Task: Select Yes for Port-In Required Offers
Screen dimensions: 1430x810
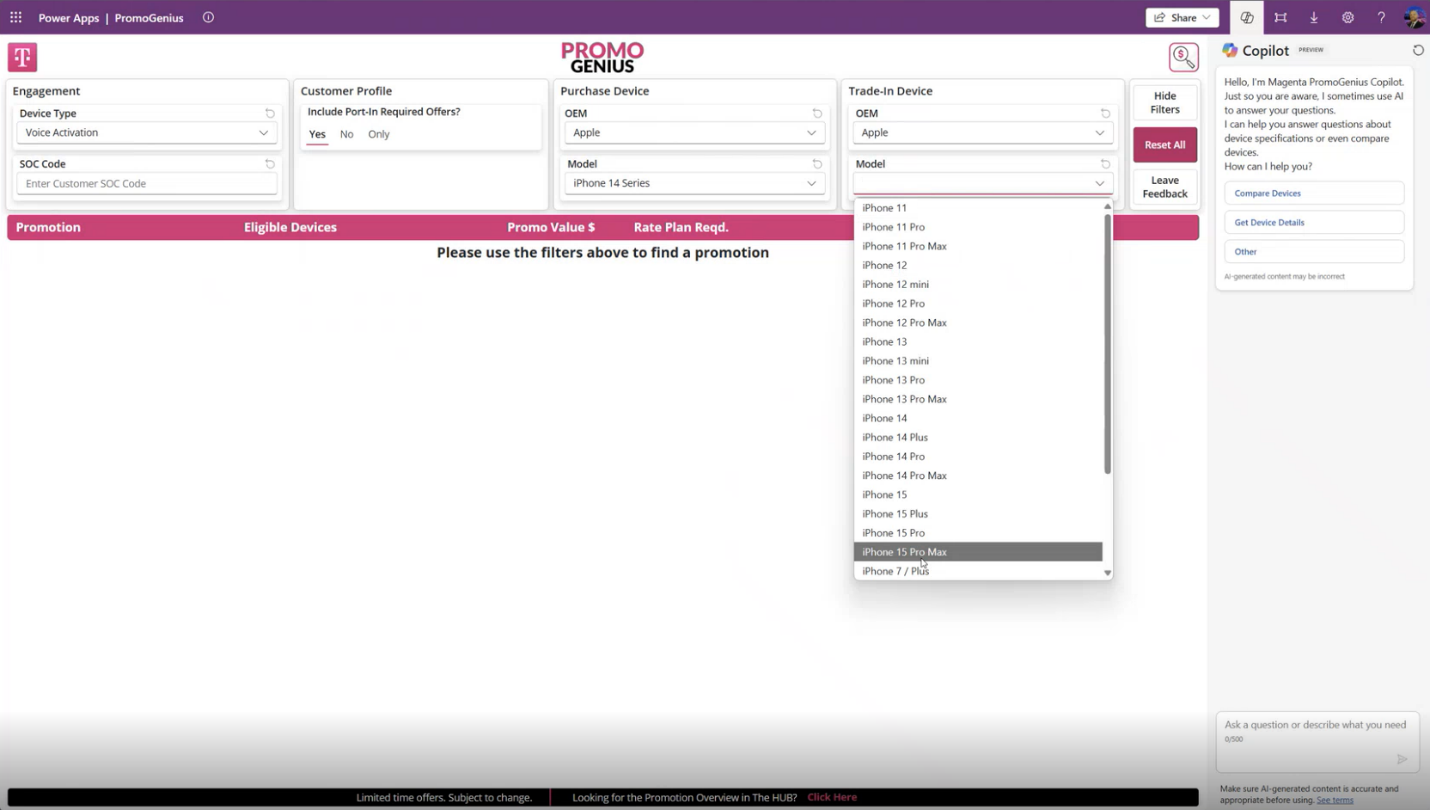Action: (317, 134)
